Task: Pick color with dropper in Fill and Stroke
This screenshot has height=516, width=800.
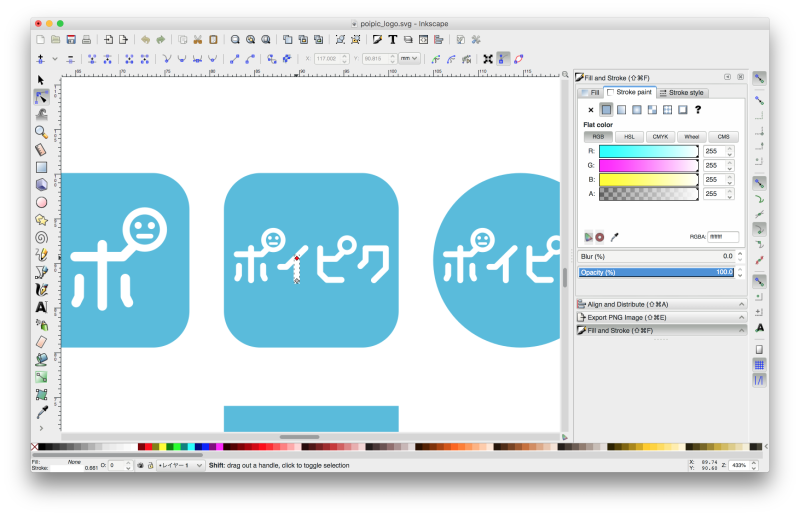Action: pyautogui.click(x=614, y=237)
